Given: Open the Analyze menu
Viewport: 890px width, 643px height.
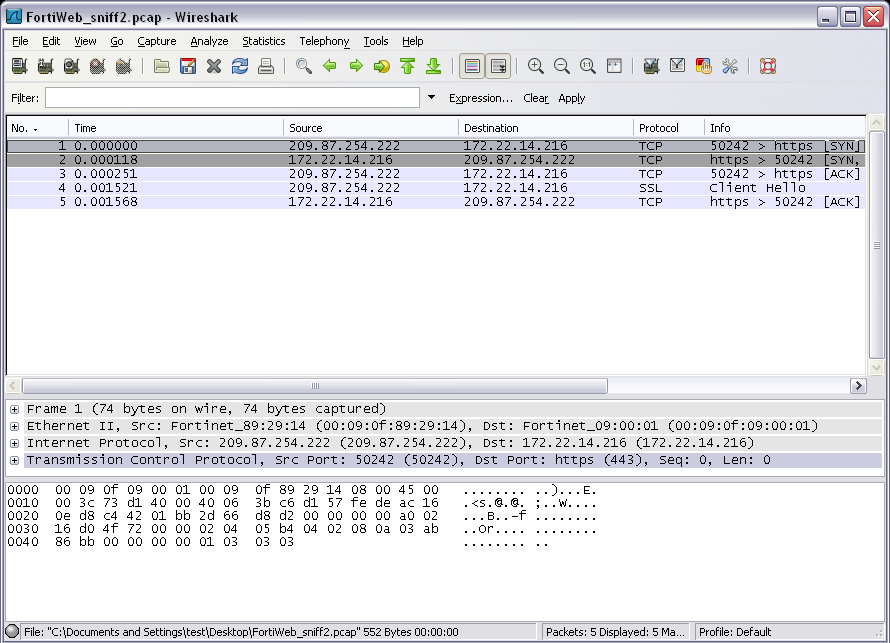Looking at the screenshot, I should pyautogui.click(x=209, y=41).
